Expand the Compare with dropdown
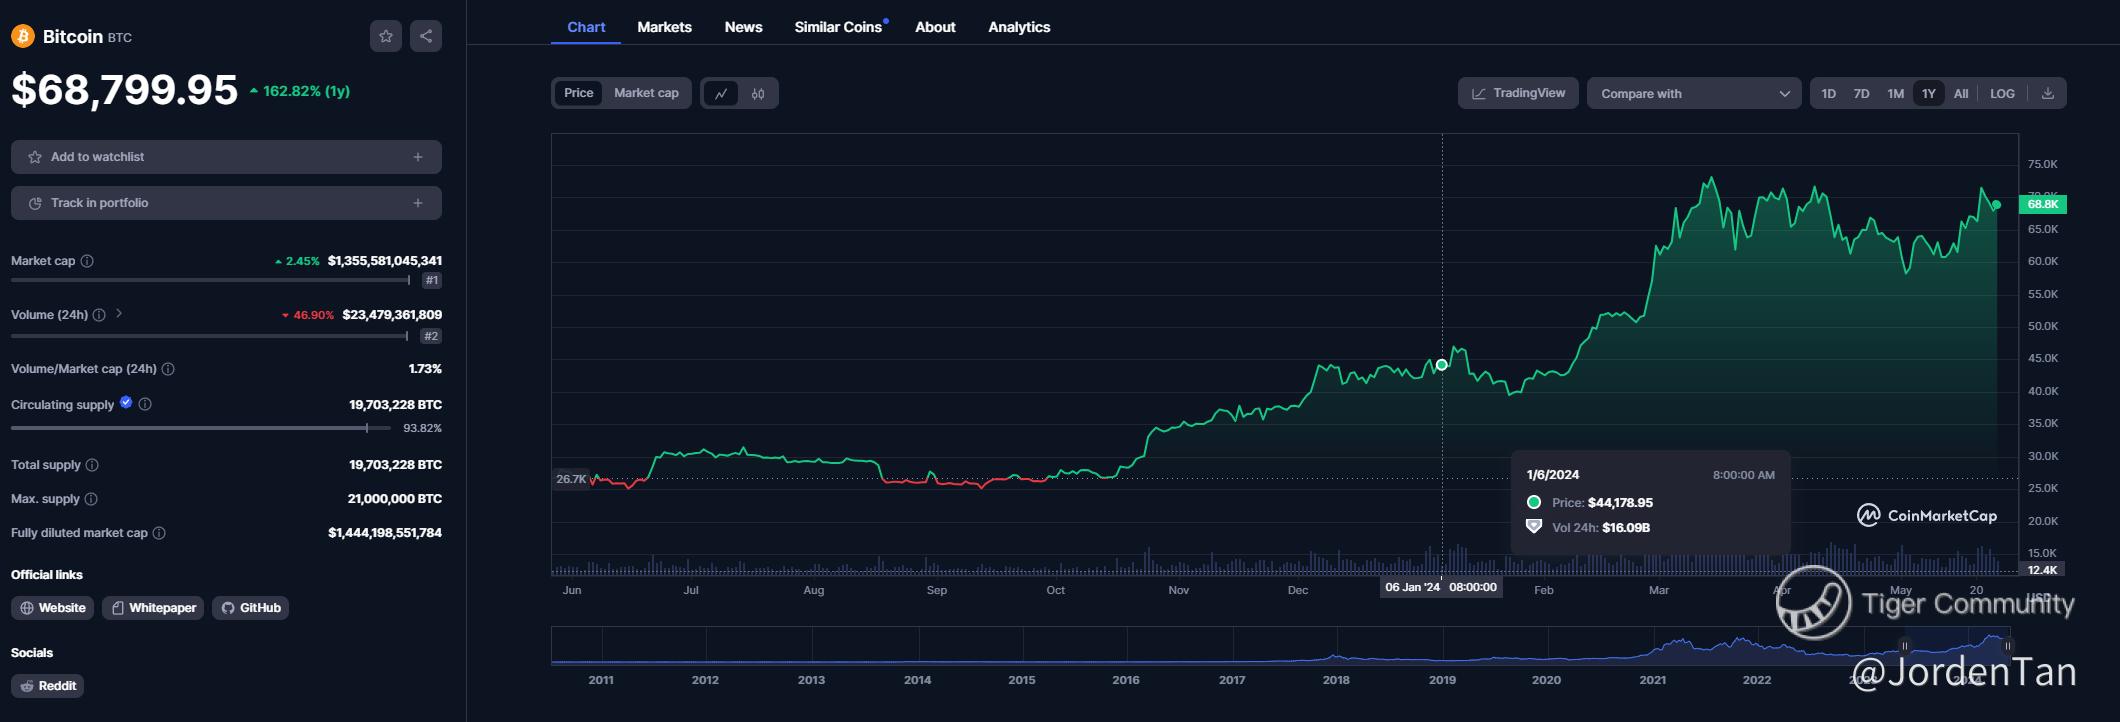This screenshot has width=2120, height=722. (1694, 93)
